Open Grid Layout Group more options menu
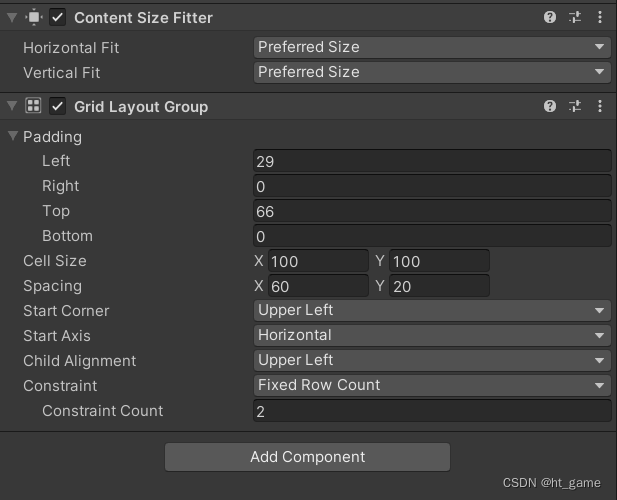Image resolution: width=617 pixels, height=500 pixels. 600,106
